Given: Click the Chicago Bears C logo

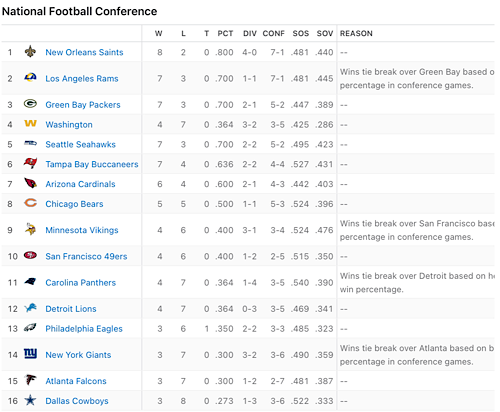Looking at the screenshot, I should coord(30,203).
